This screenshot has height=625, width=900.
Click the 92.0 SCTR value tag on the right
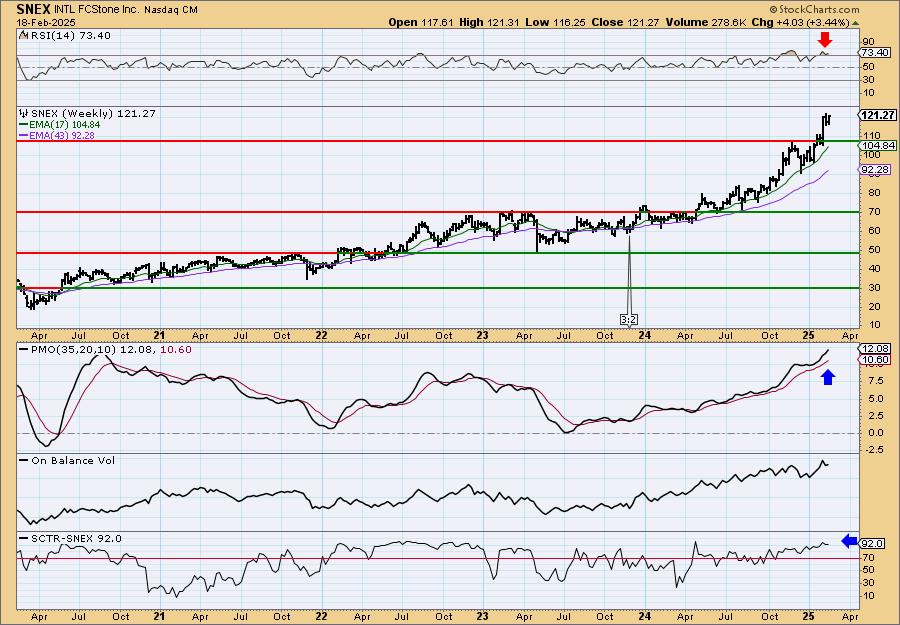tap(872, 544)
